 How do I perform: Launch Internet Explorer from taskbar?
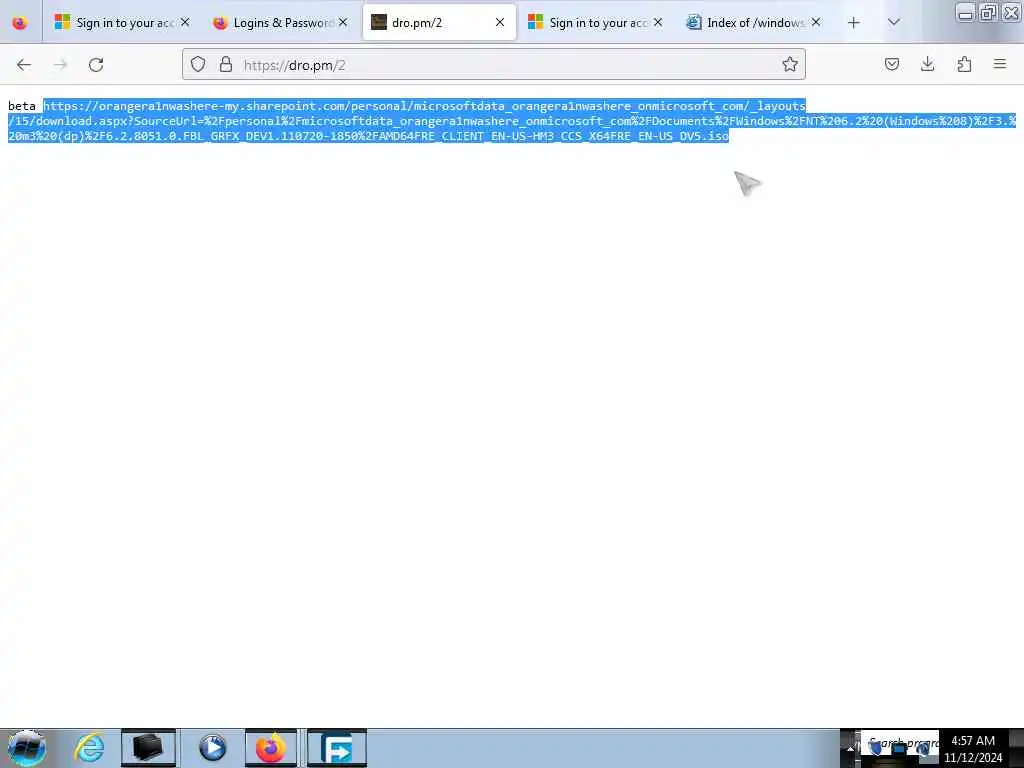[89, 748]
